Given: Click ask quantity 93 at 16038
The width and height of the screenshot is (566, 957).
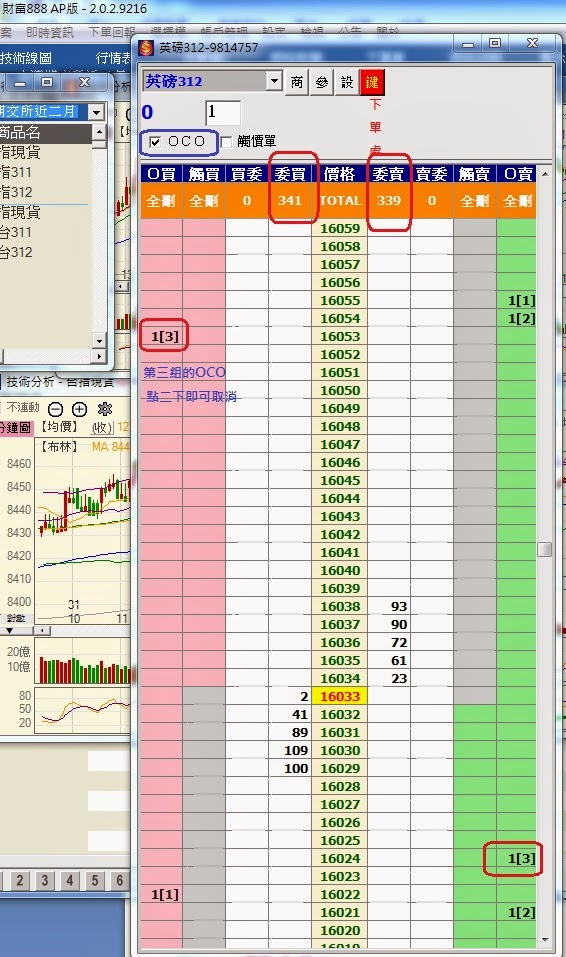Looking at the screenshot, I should (398, 607).
